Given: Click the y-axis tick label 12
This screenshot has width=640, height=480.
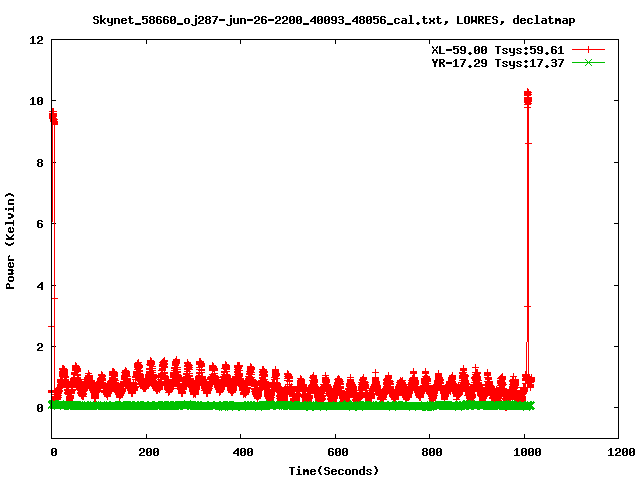Looking at the screenshot, I should click(36, 40).
